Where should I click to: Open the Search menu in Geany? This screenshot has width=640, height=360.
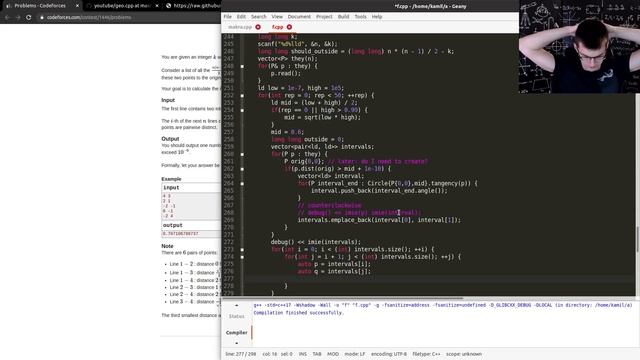click(x=259, y=17)
